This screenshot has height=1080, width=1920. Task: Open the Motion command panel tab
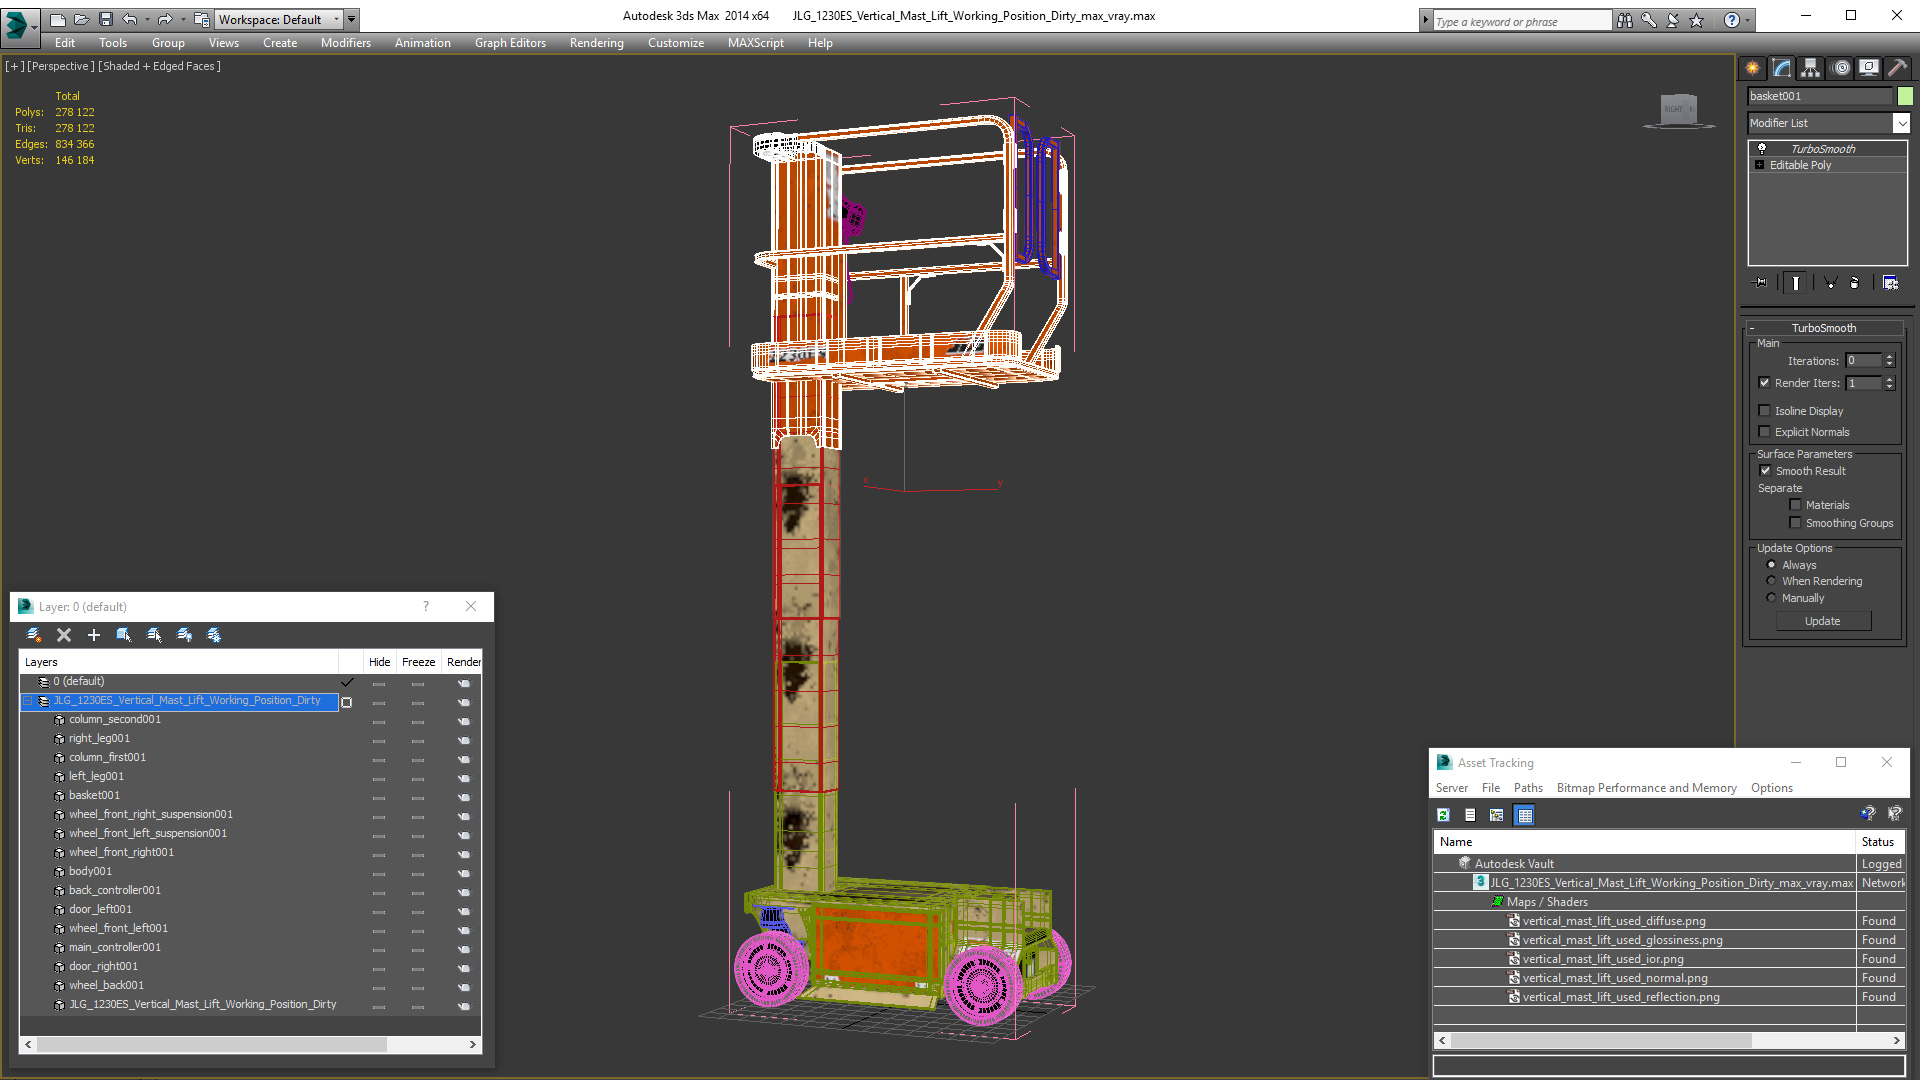pyautogui.click(x=1841, y=68)
